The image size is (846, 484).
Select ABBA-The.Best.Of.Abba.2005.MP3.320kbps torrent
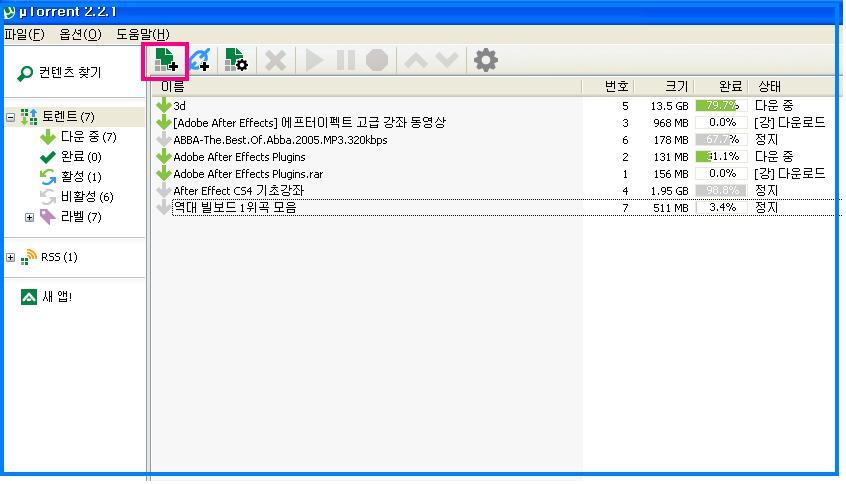pyautogui.click(x=495, y=140)
